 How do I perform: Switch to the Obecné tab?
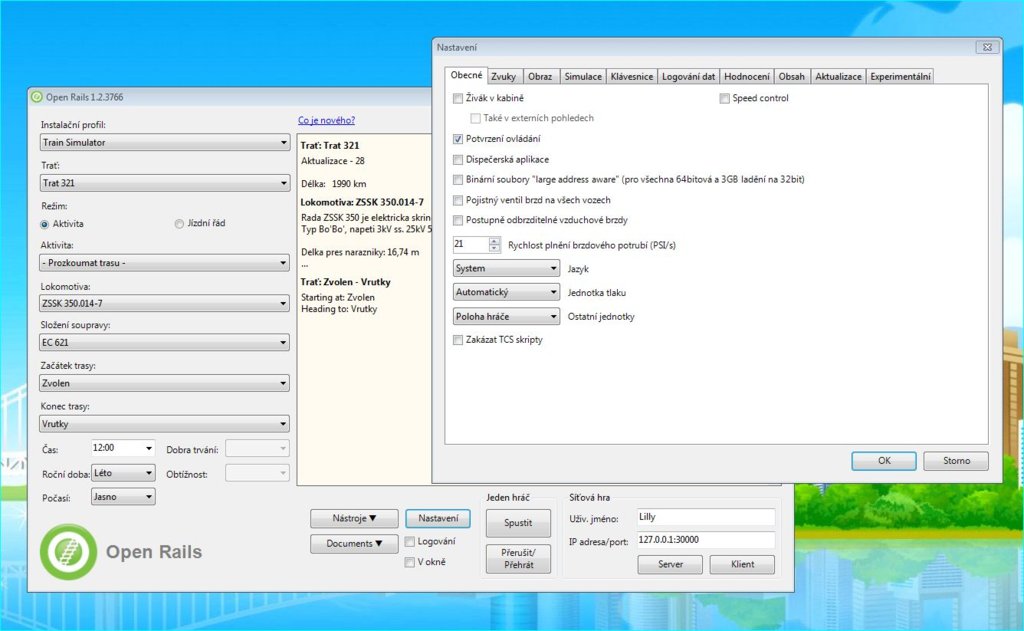466,75
